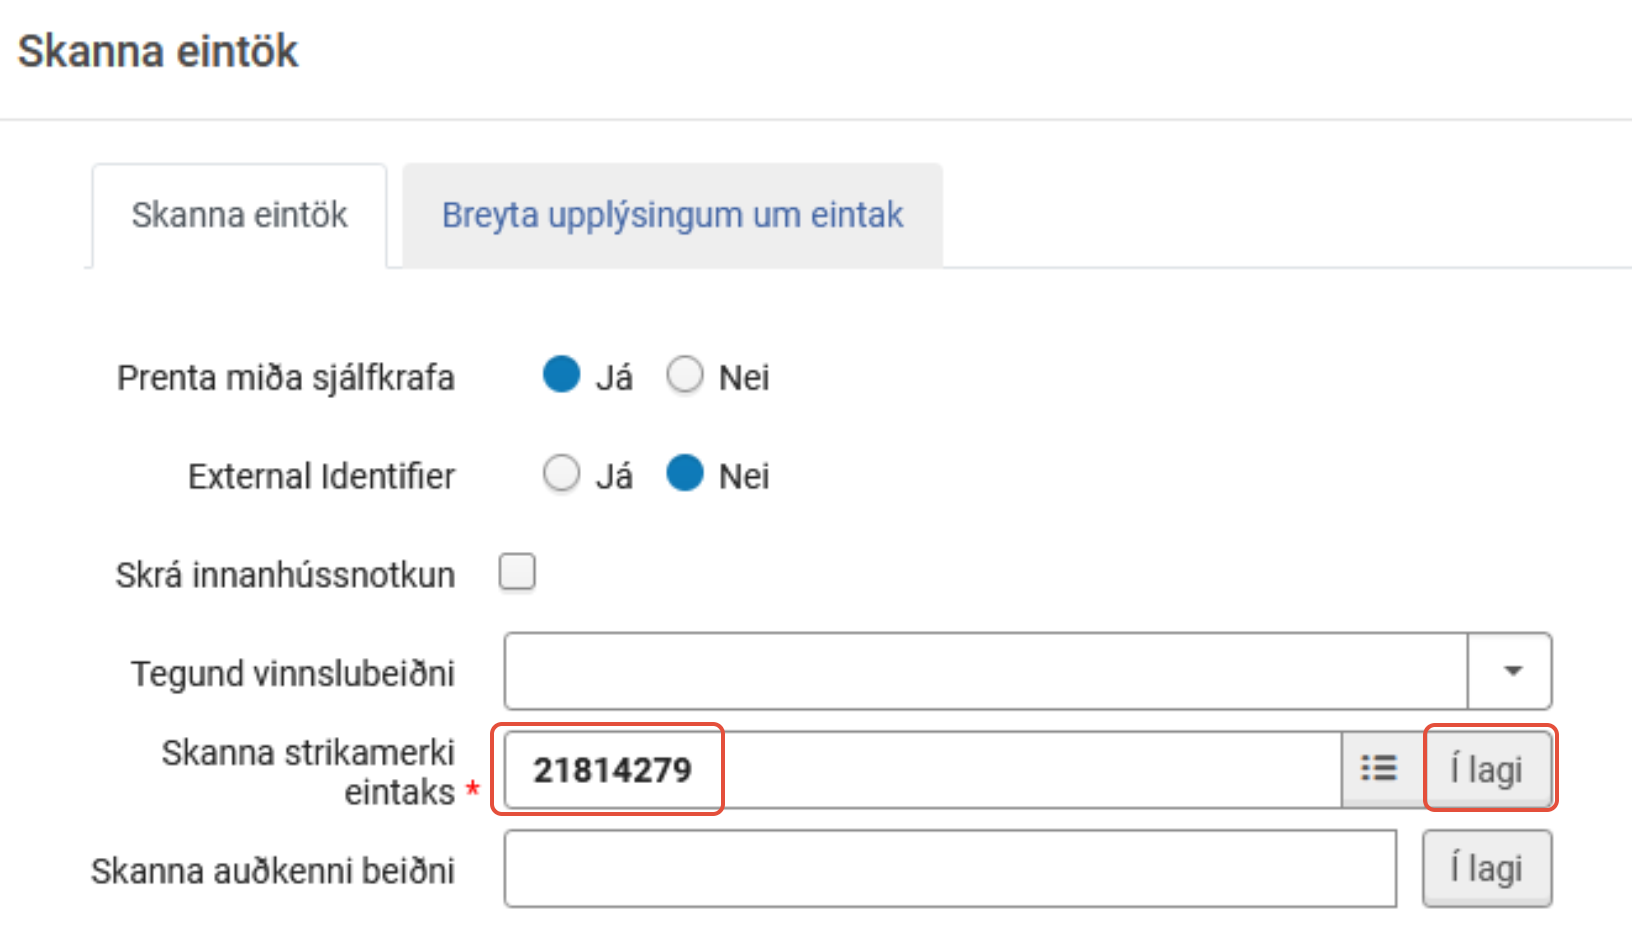This screenshot has height=950, width=1632.
Task: Open the item list picker icon
Action: click(x=1380, y=769)
